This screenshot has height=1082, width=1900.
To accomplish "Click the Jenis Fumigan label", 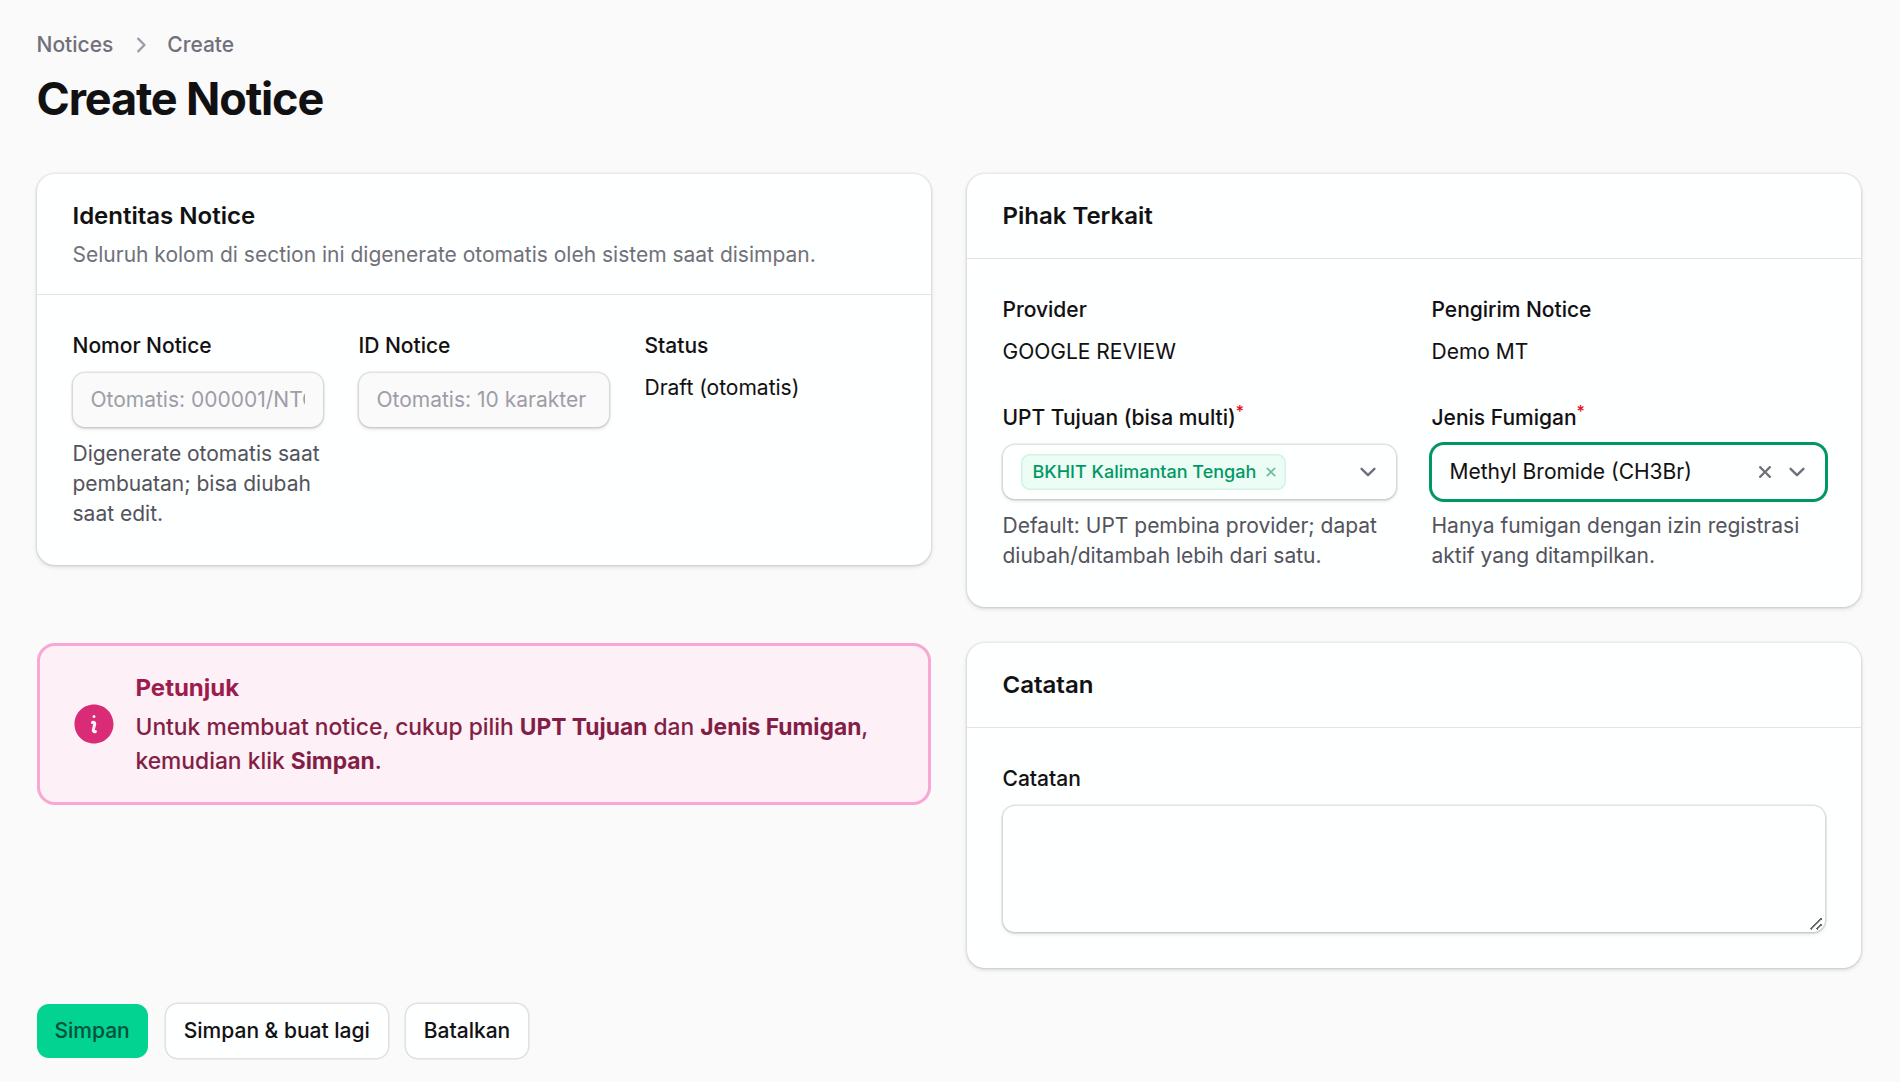I will (1506, 417).
